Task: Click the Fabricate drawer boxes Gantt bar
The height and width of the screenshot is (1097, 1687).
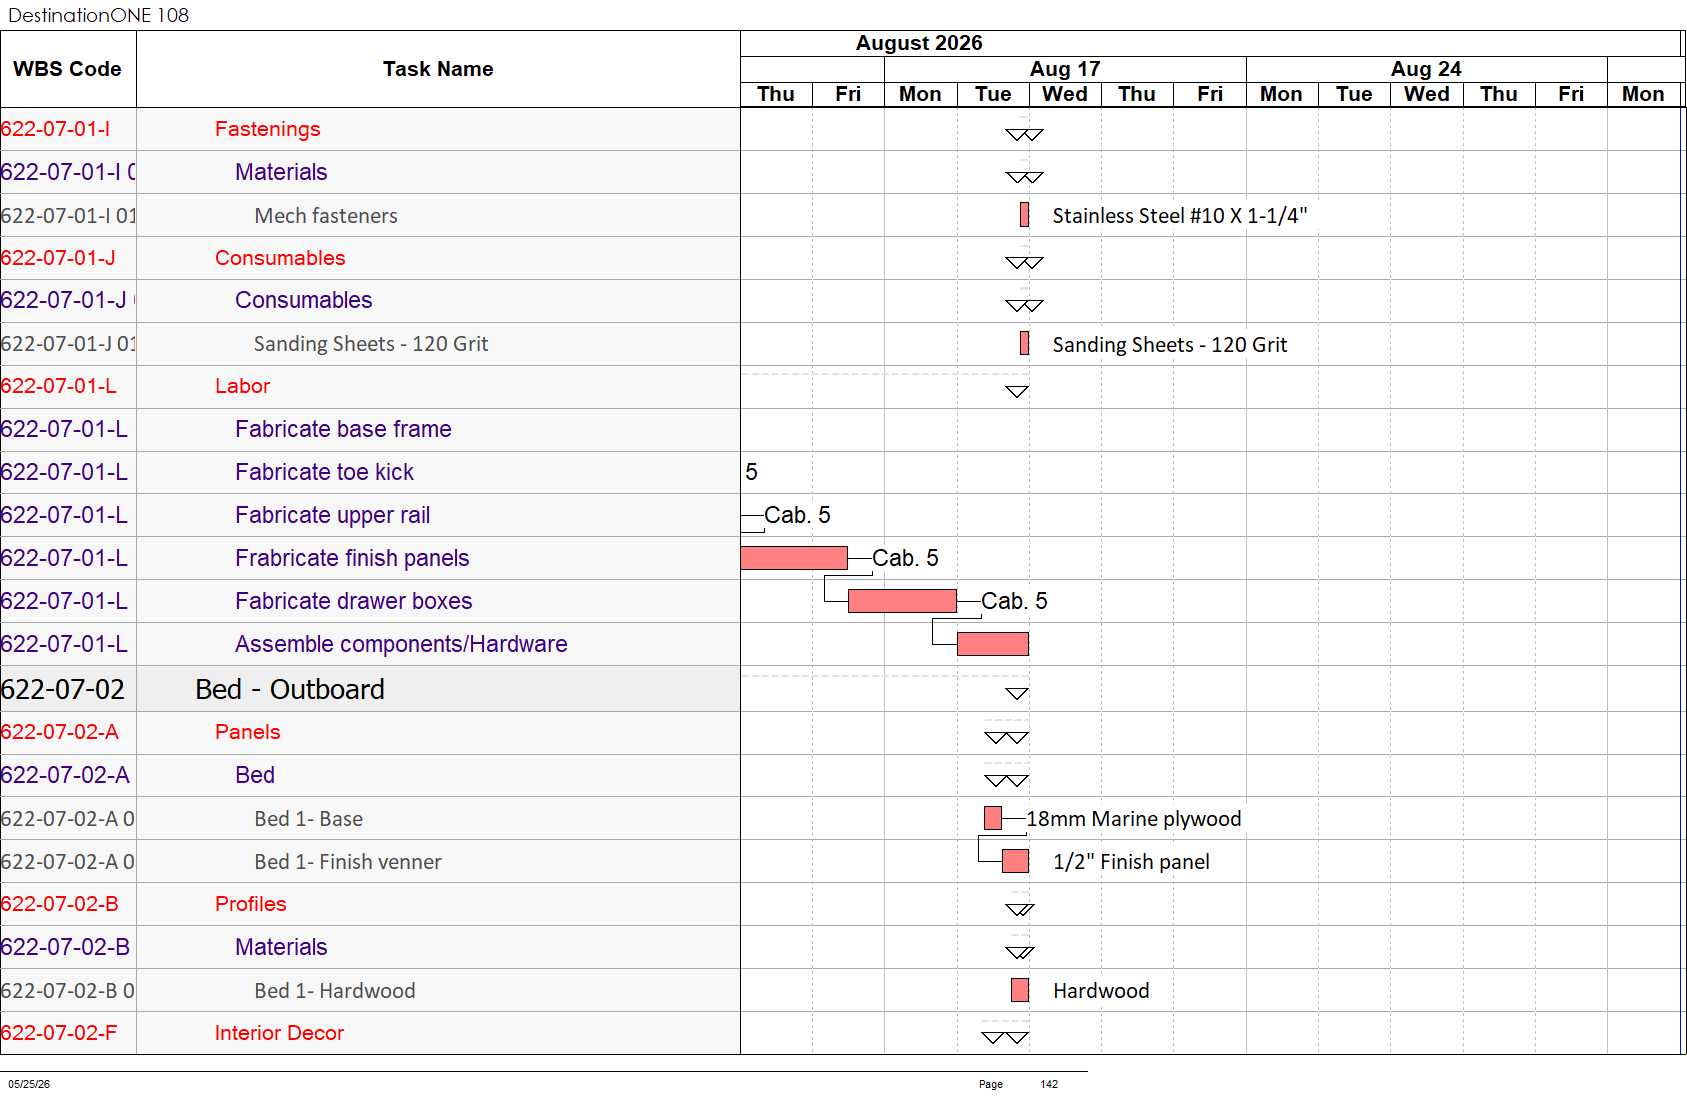Action: [x=902, y=601]
